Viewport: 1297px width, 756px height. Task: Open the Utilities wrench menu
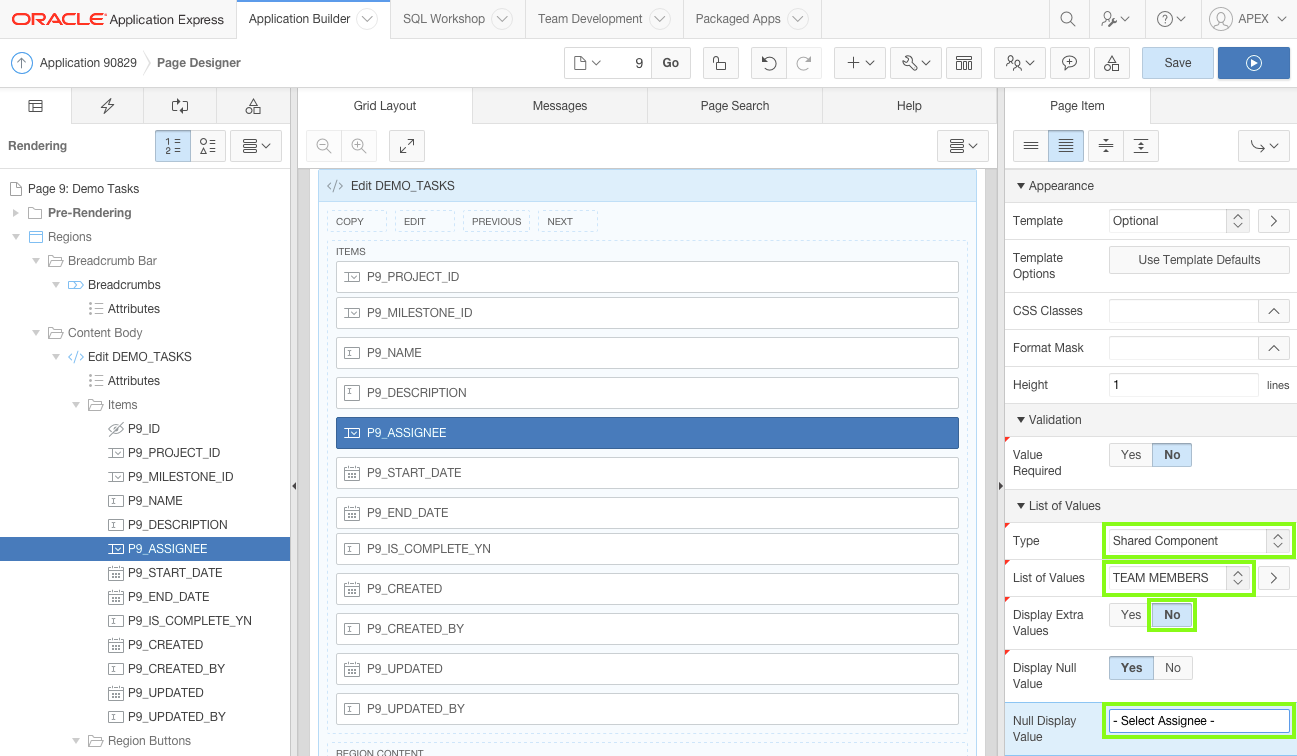pyautogui.click(x=915, y=63)
